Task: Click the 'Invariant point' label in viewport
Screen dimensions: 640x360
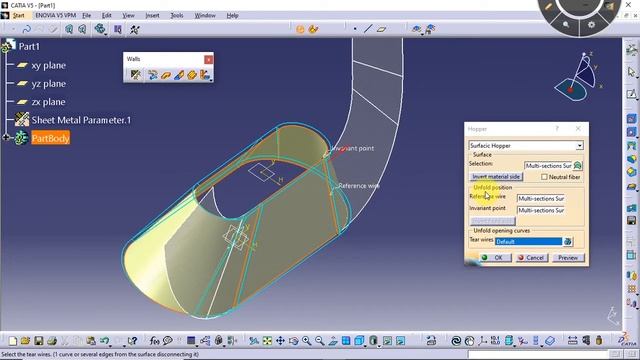Action: [x=353, y=148]
